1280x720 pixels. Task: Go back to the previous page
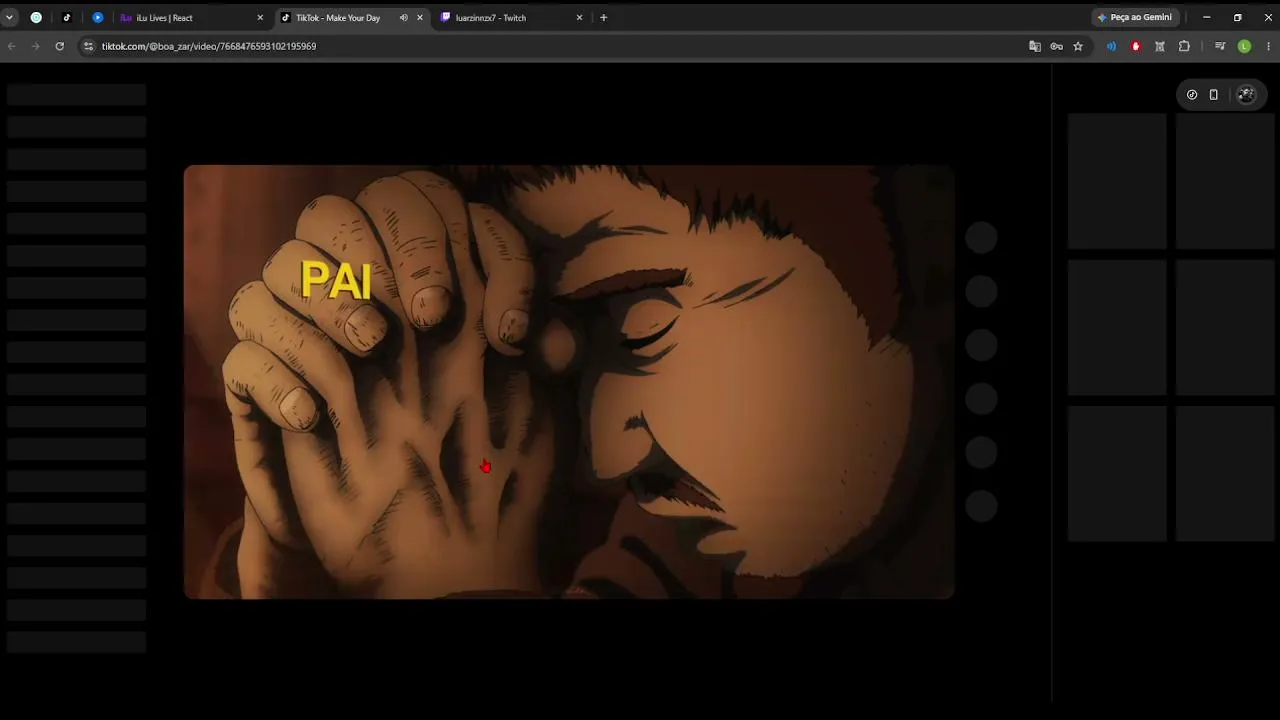click(12, 46)
